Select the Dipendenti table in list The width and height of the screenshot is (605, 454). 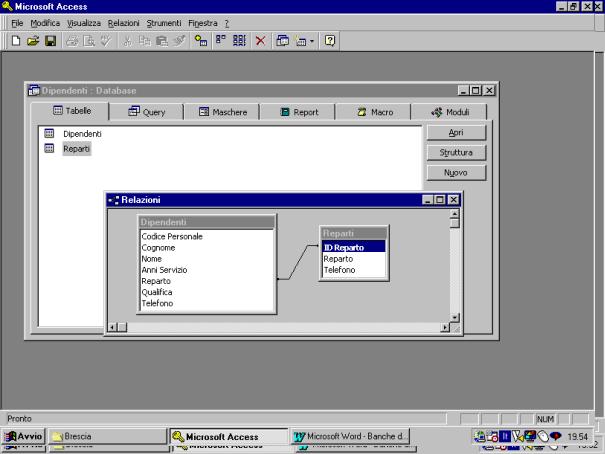(x=82, y=134)
